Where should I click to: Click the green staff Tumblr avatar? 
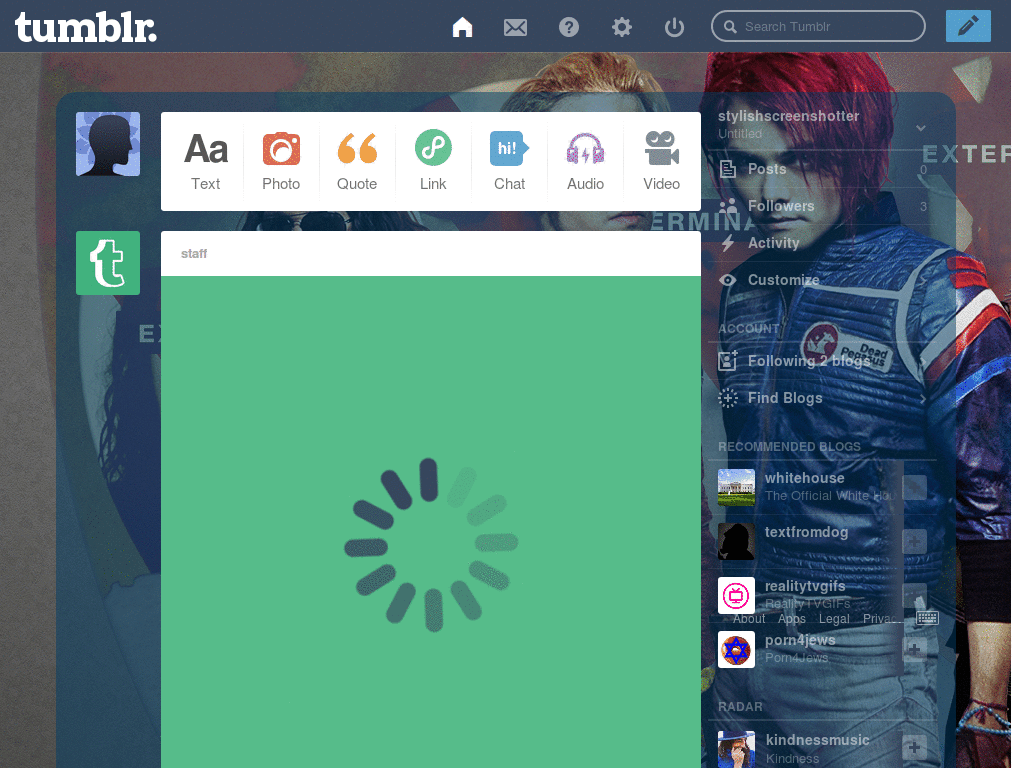[108, 263]
